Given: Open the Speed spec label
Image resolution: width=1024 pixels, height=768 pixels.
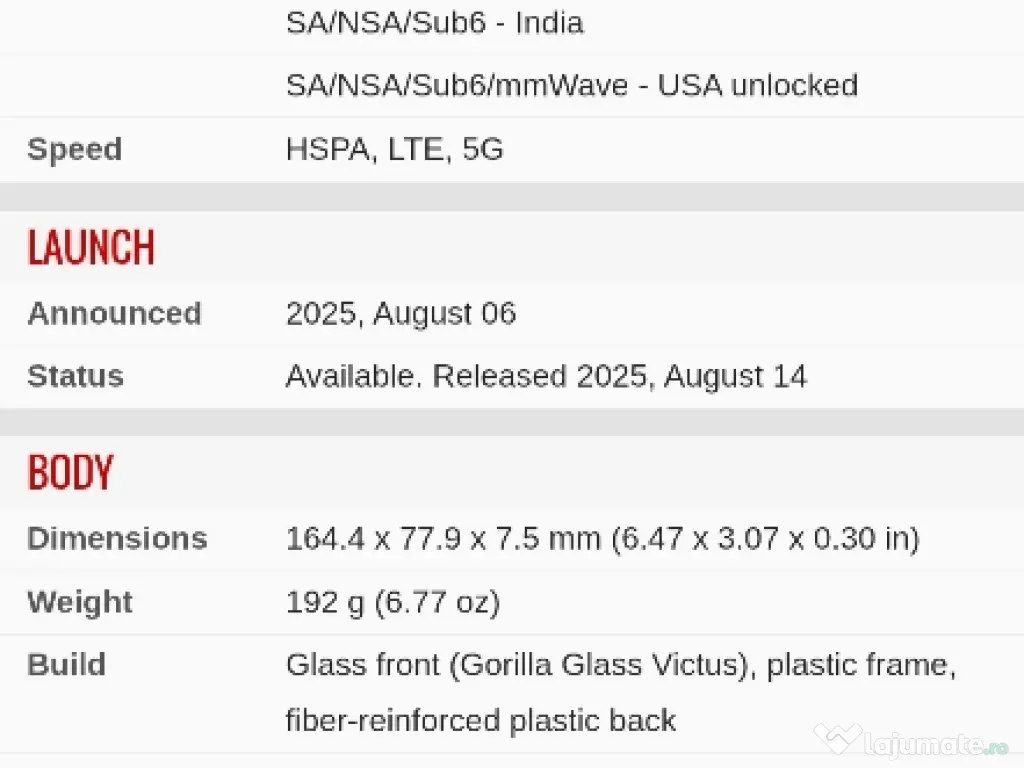Looking at the screenshot, I should tap(74, 150).
